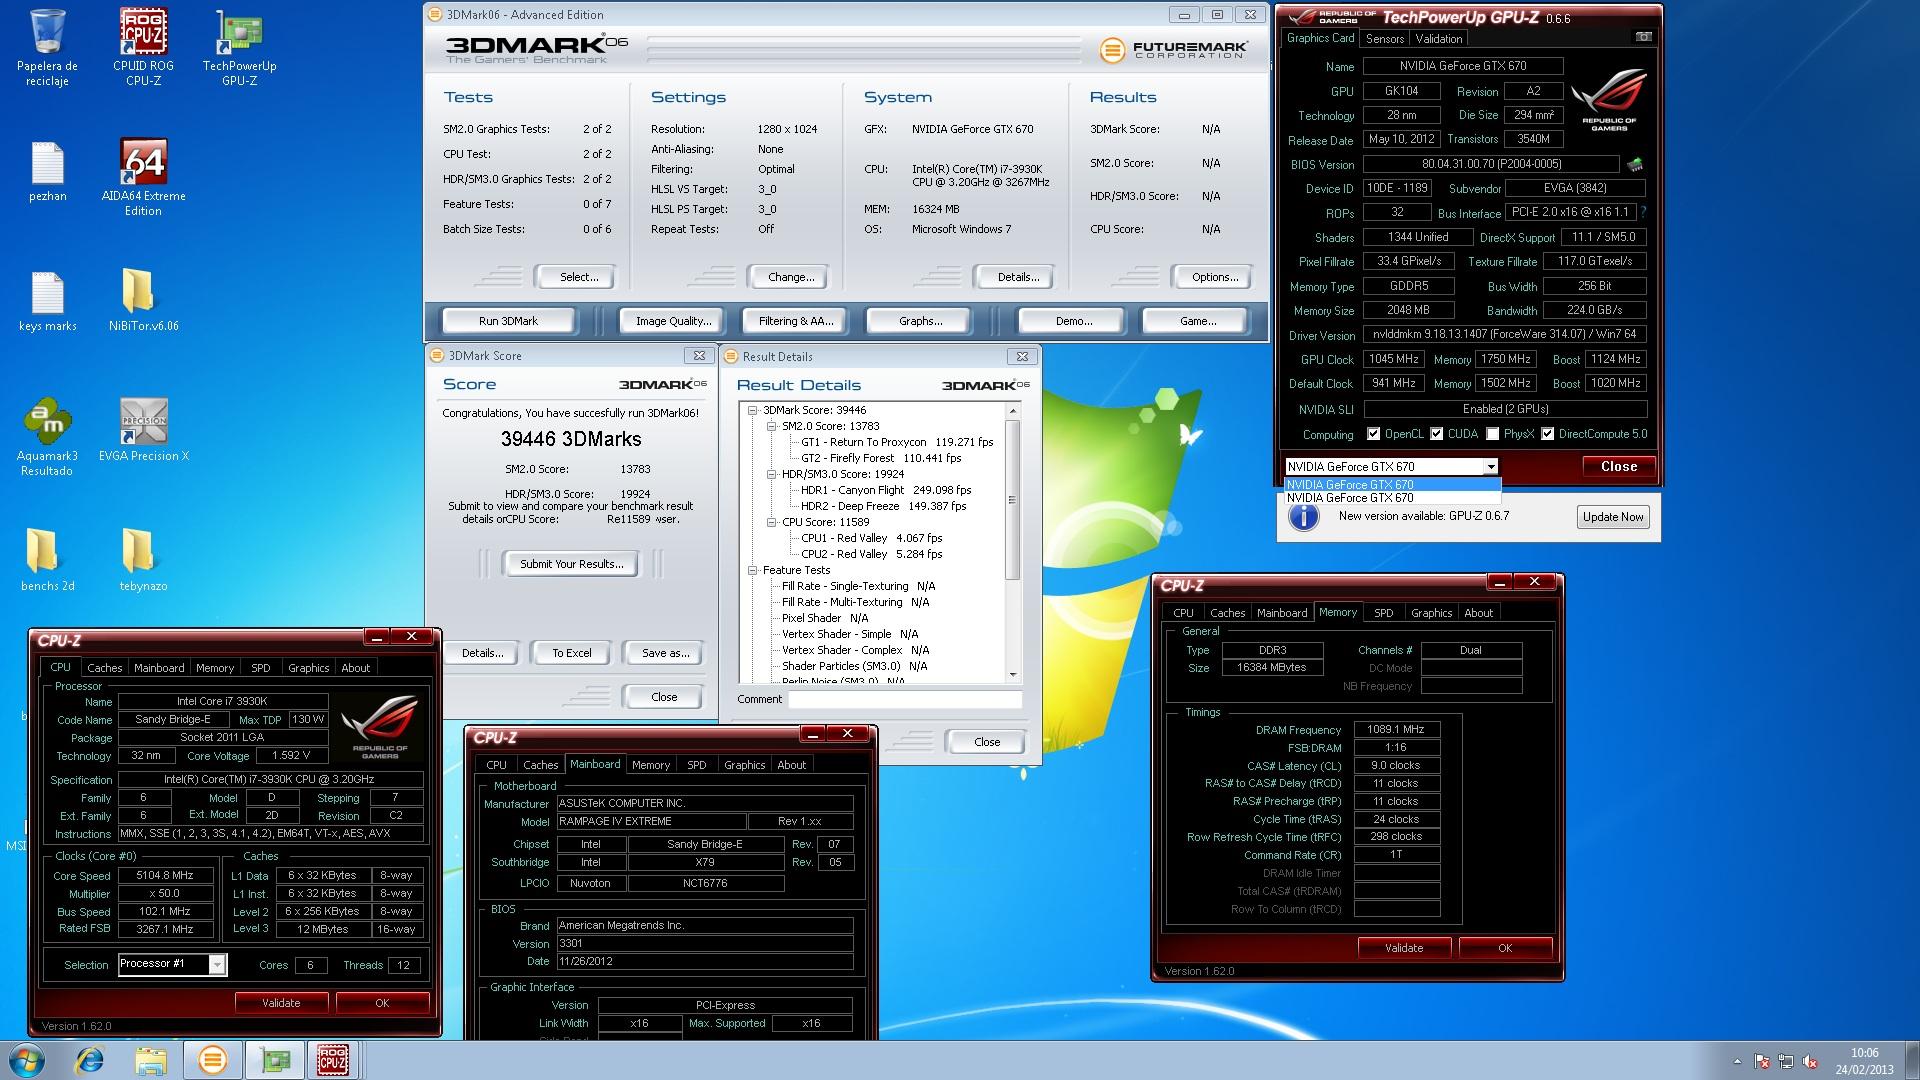Click the blue info icon in GPU-Z update bar
Image resolution: width=1920 pixels, height=1080 pixels.
pyautogui.click(x=1303, y=517)
